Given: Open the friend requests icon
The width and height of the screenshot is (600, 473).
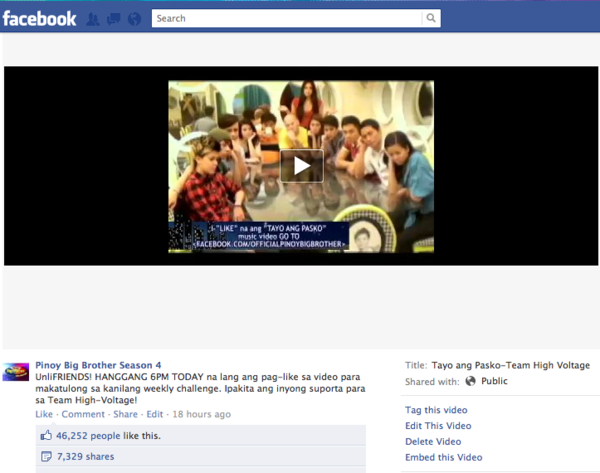Looking at the screenshot, I should (x=92, y=19).
